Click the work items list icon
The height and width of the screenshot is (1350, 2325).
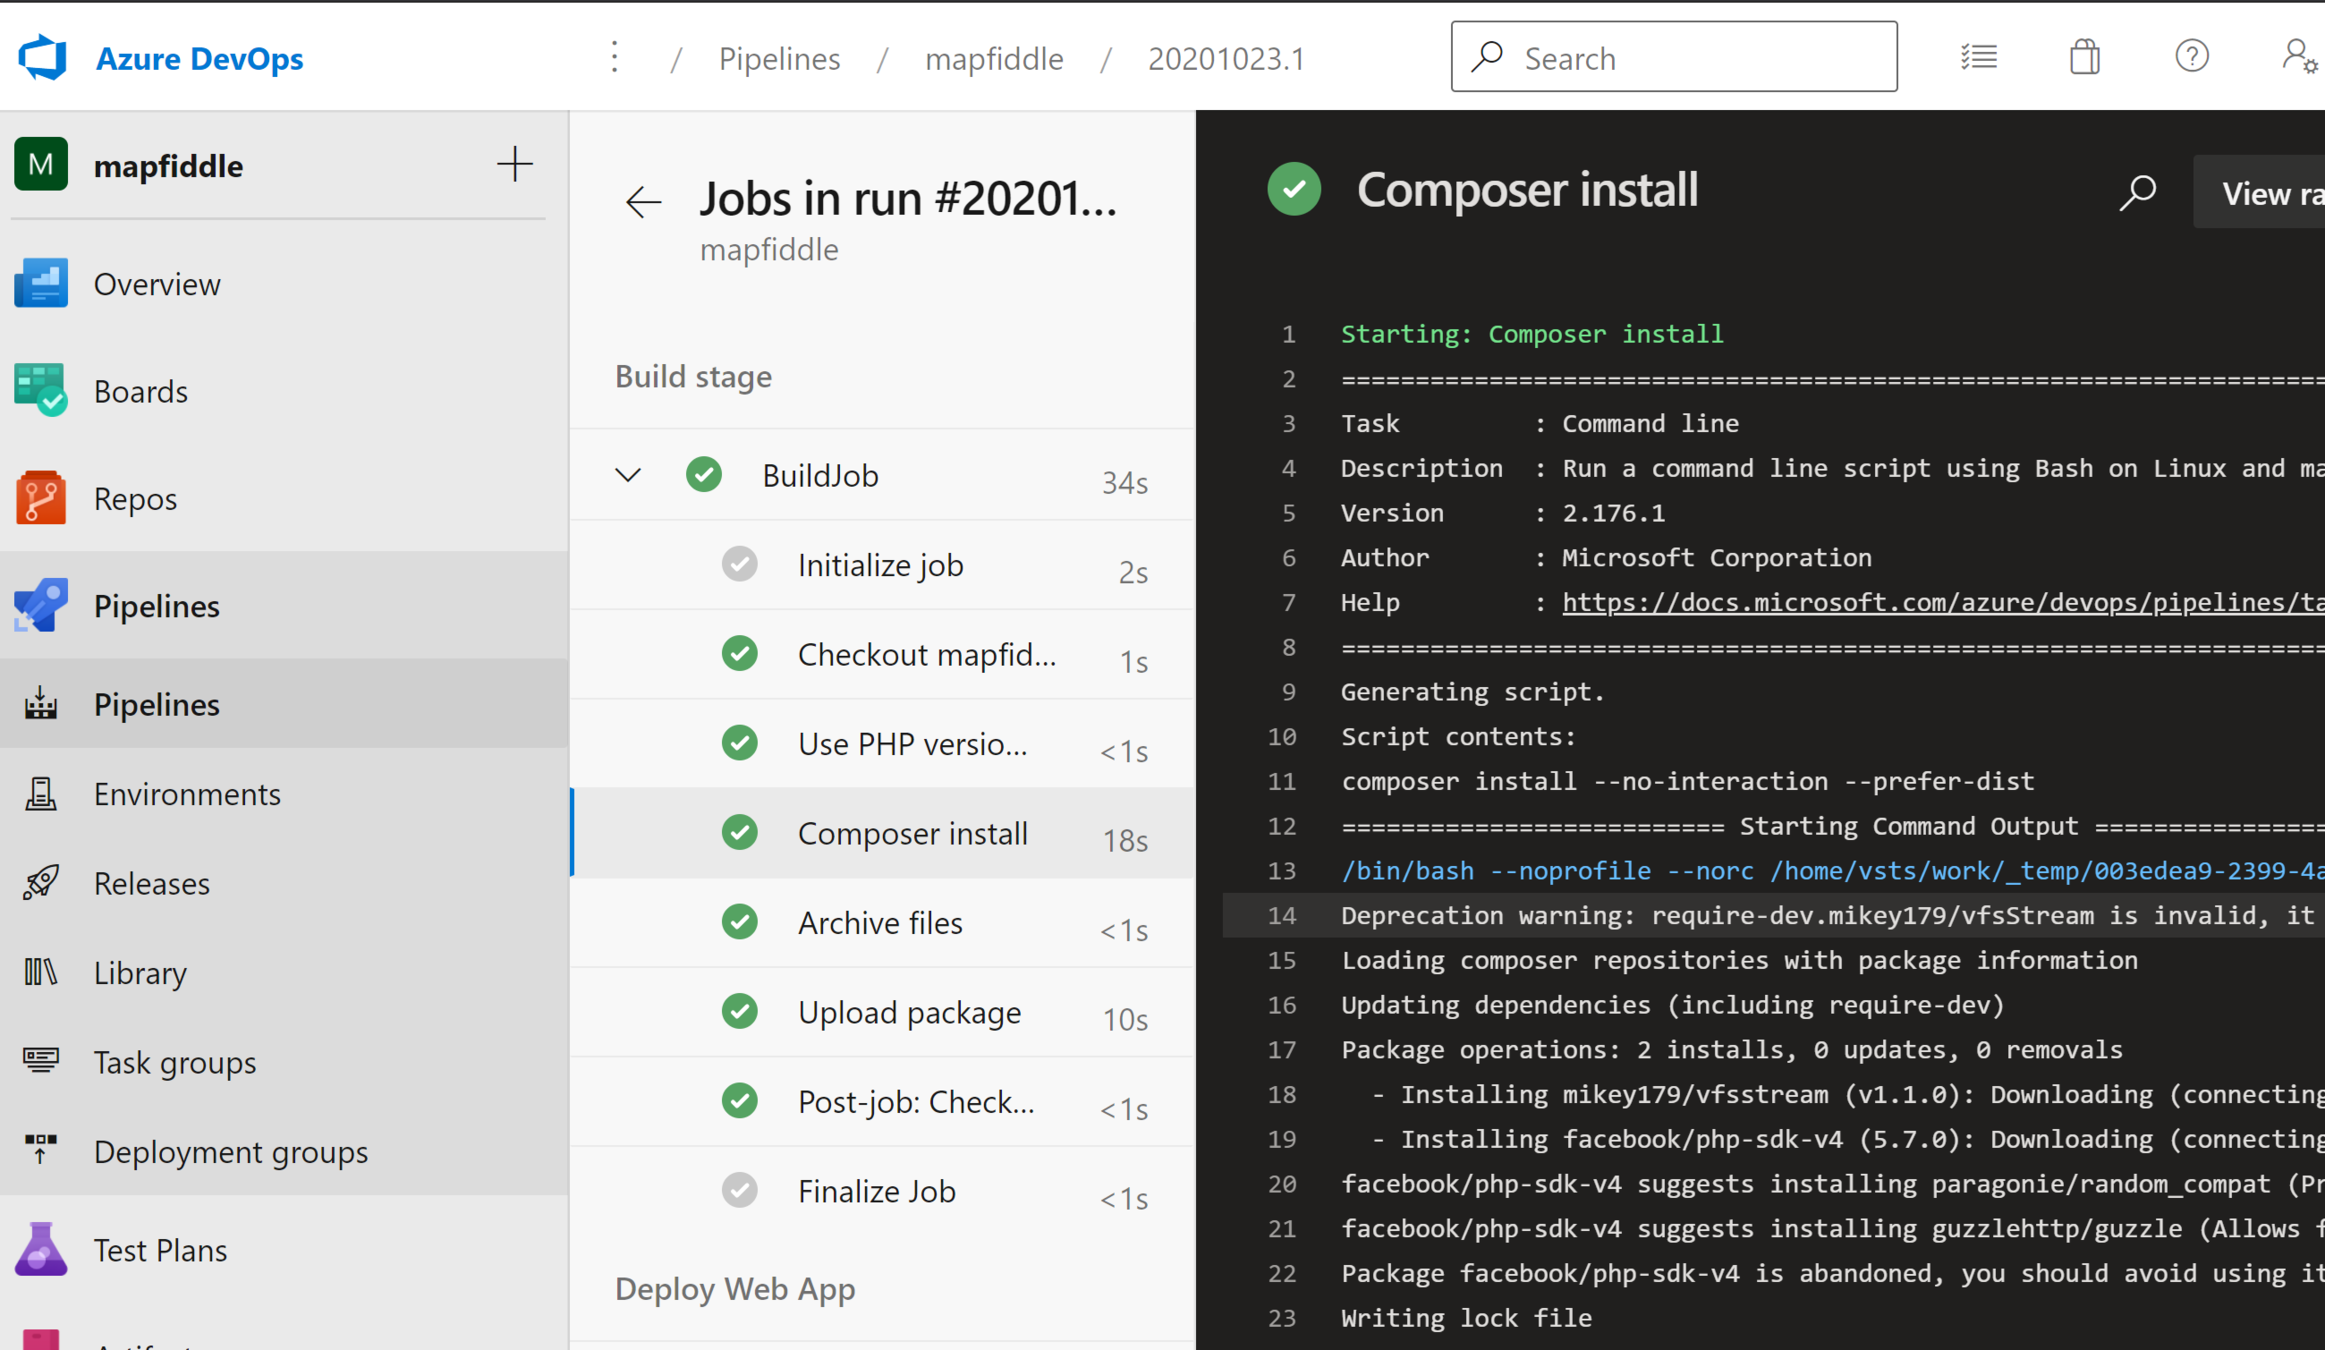[x=1978, y=57]
